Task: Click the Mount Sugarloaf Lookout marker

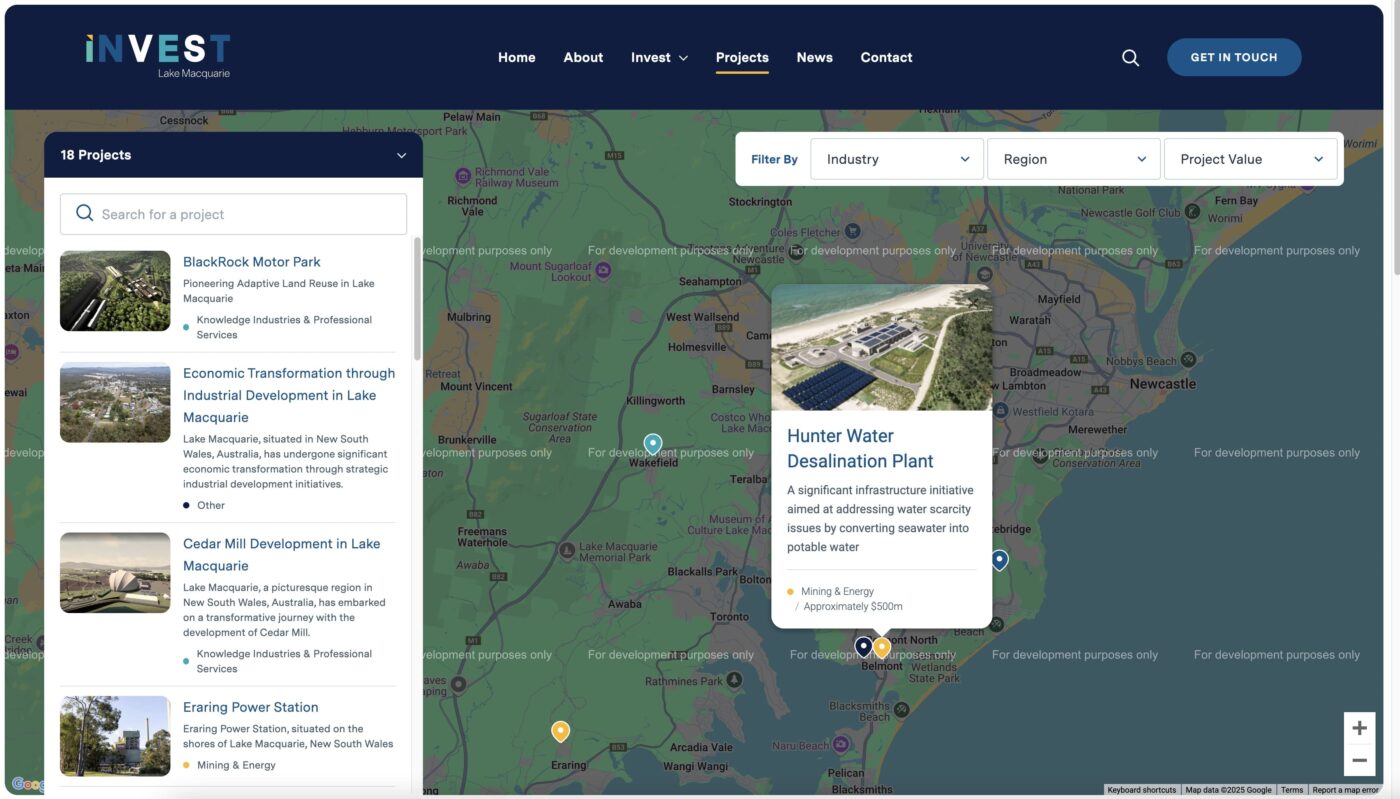Action: tap(603, 270)
